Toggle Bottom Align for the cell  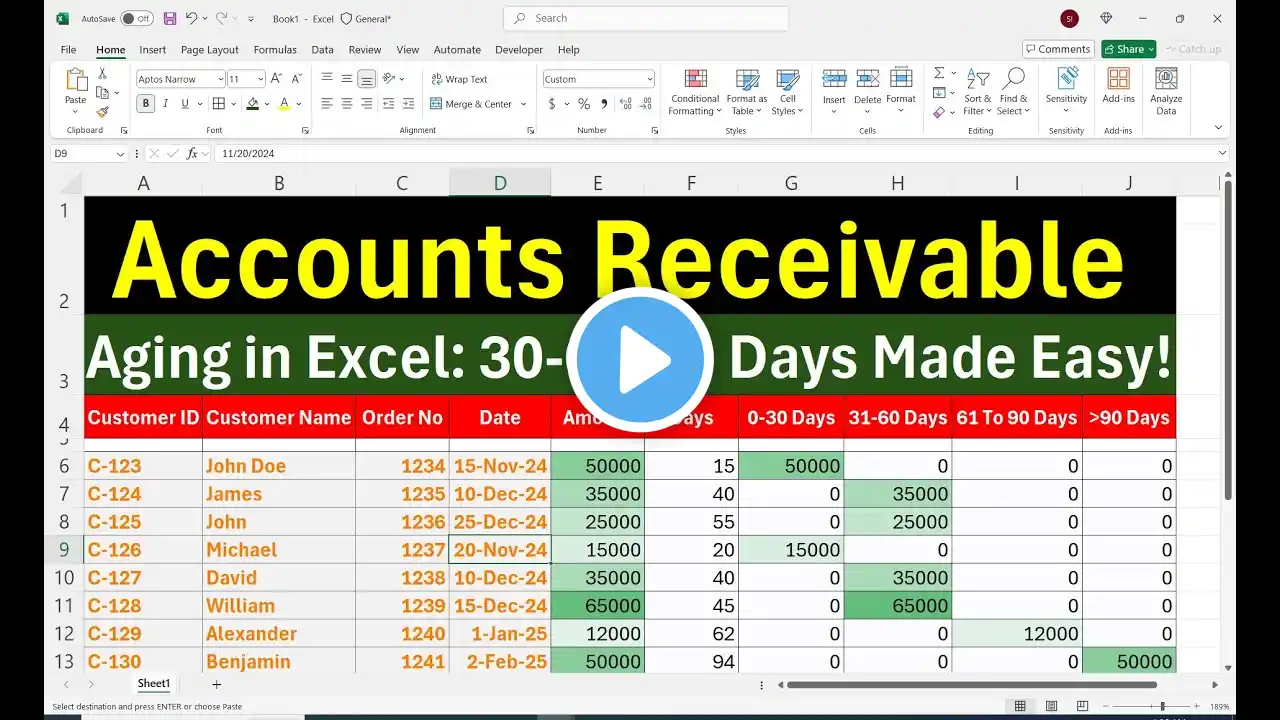tap(367, 79)
